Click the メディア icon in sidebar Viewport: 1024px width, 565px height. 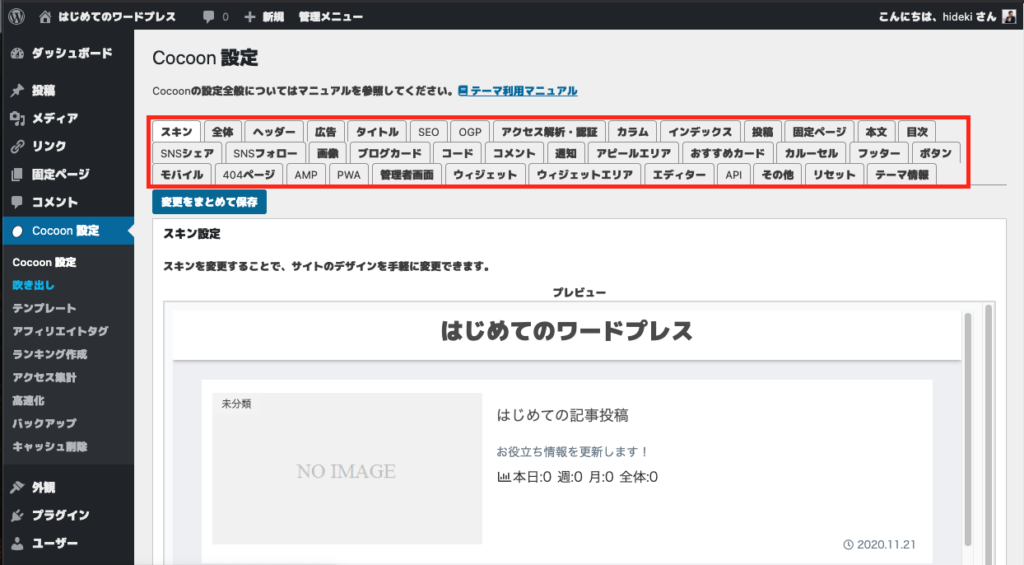[x=18, y=118]
